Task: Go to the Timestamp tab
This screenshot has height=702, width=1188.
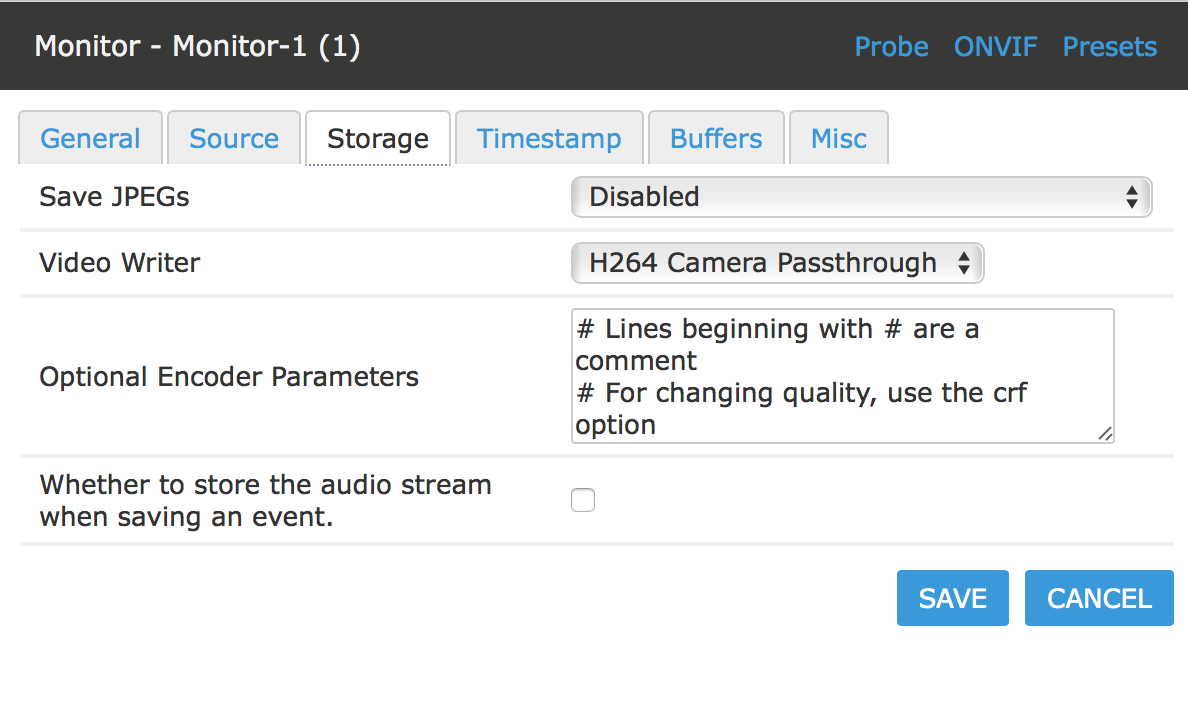Action: point(549,138)
